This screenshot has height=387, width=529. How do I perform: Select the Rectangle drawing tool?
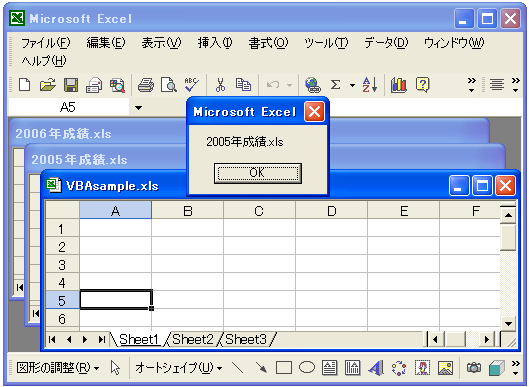coord(284,368)
